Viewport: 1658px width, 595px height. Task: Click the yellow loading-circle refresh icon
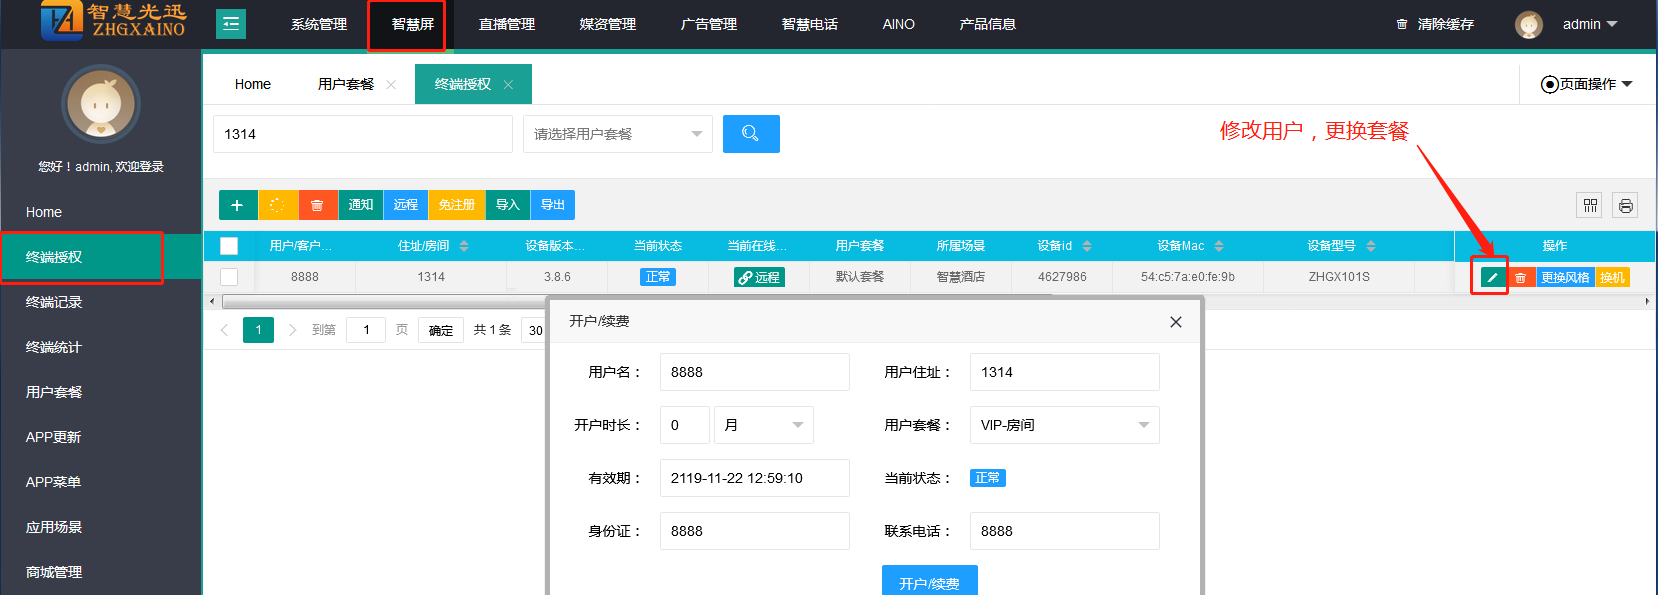pyautogui.click(x=277, y=205)
